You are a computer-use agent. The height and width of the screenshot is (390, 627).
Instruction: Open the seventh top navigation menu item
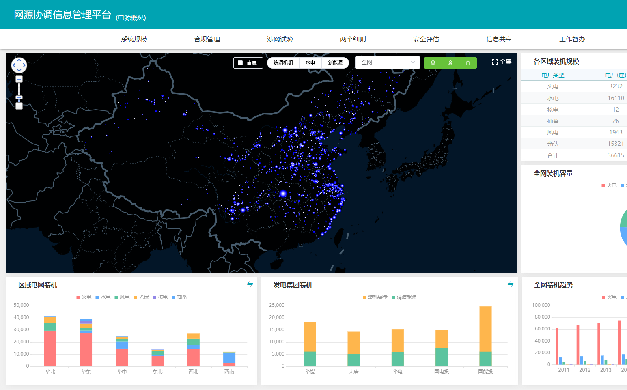[572, 39]
